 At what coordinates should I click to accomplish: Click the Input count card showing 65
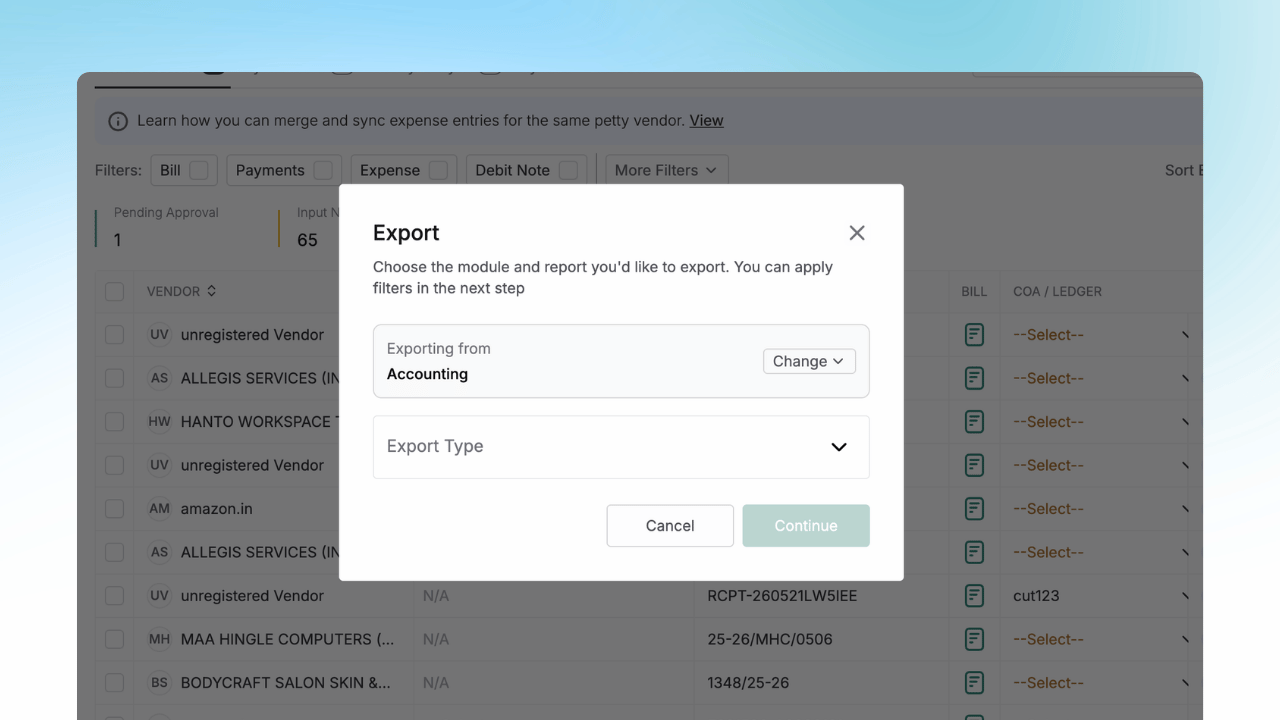point(308,227)
